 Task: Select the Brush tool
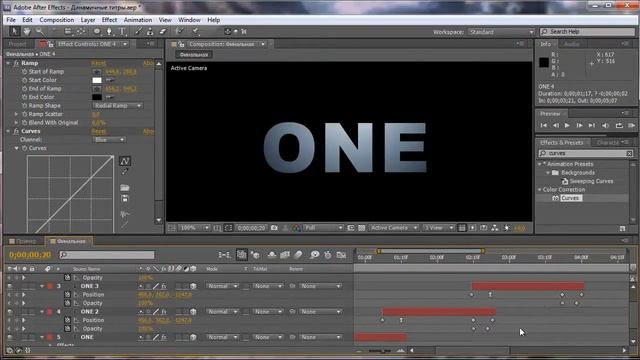pyautogui.click(x=138, y=31)
